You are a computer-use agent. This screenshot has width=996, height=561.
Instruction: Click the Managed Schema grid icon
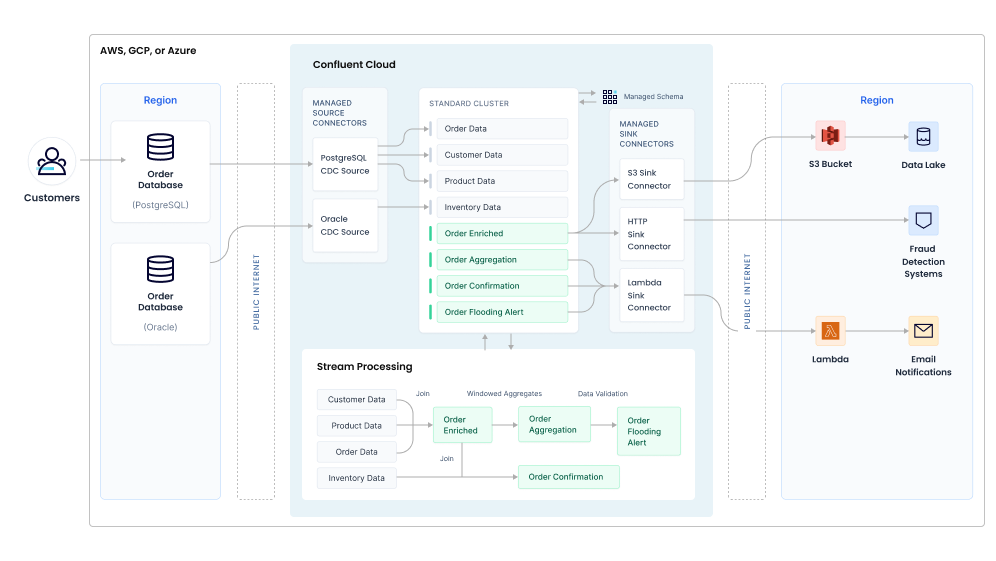(610, 97)
